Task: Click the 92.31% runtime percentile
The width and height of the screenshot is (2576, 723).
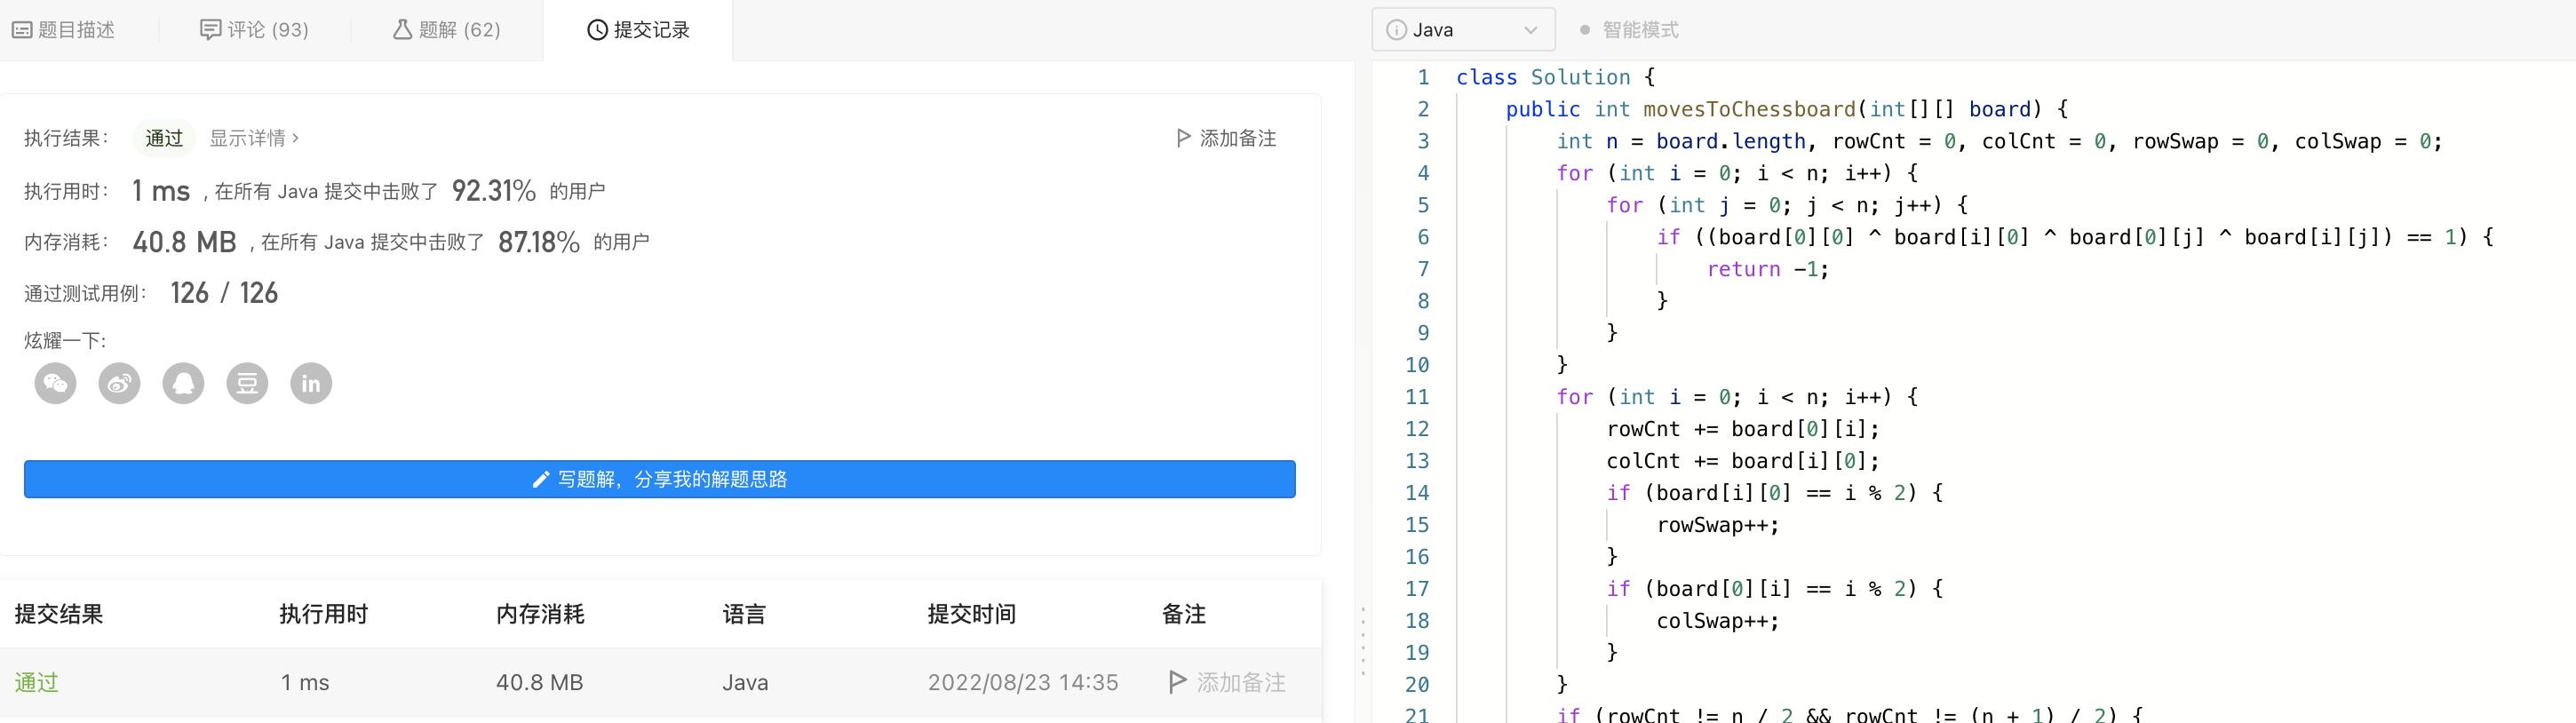Action: [493, 190]
